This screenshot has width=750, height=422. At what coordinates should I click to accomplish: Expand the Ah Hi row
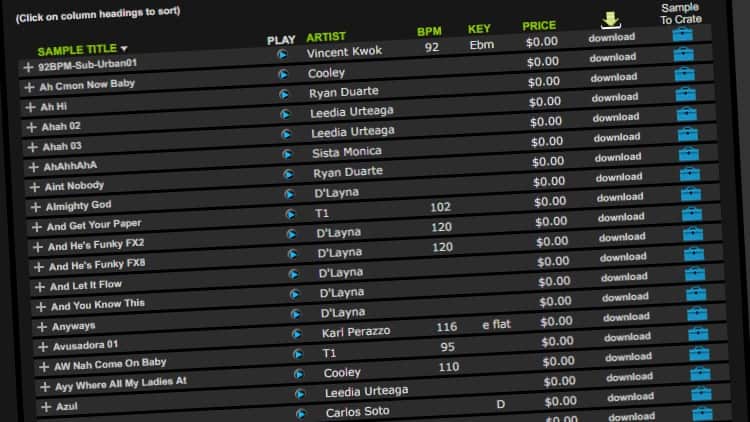click(30, 107)
